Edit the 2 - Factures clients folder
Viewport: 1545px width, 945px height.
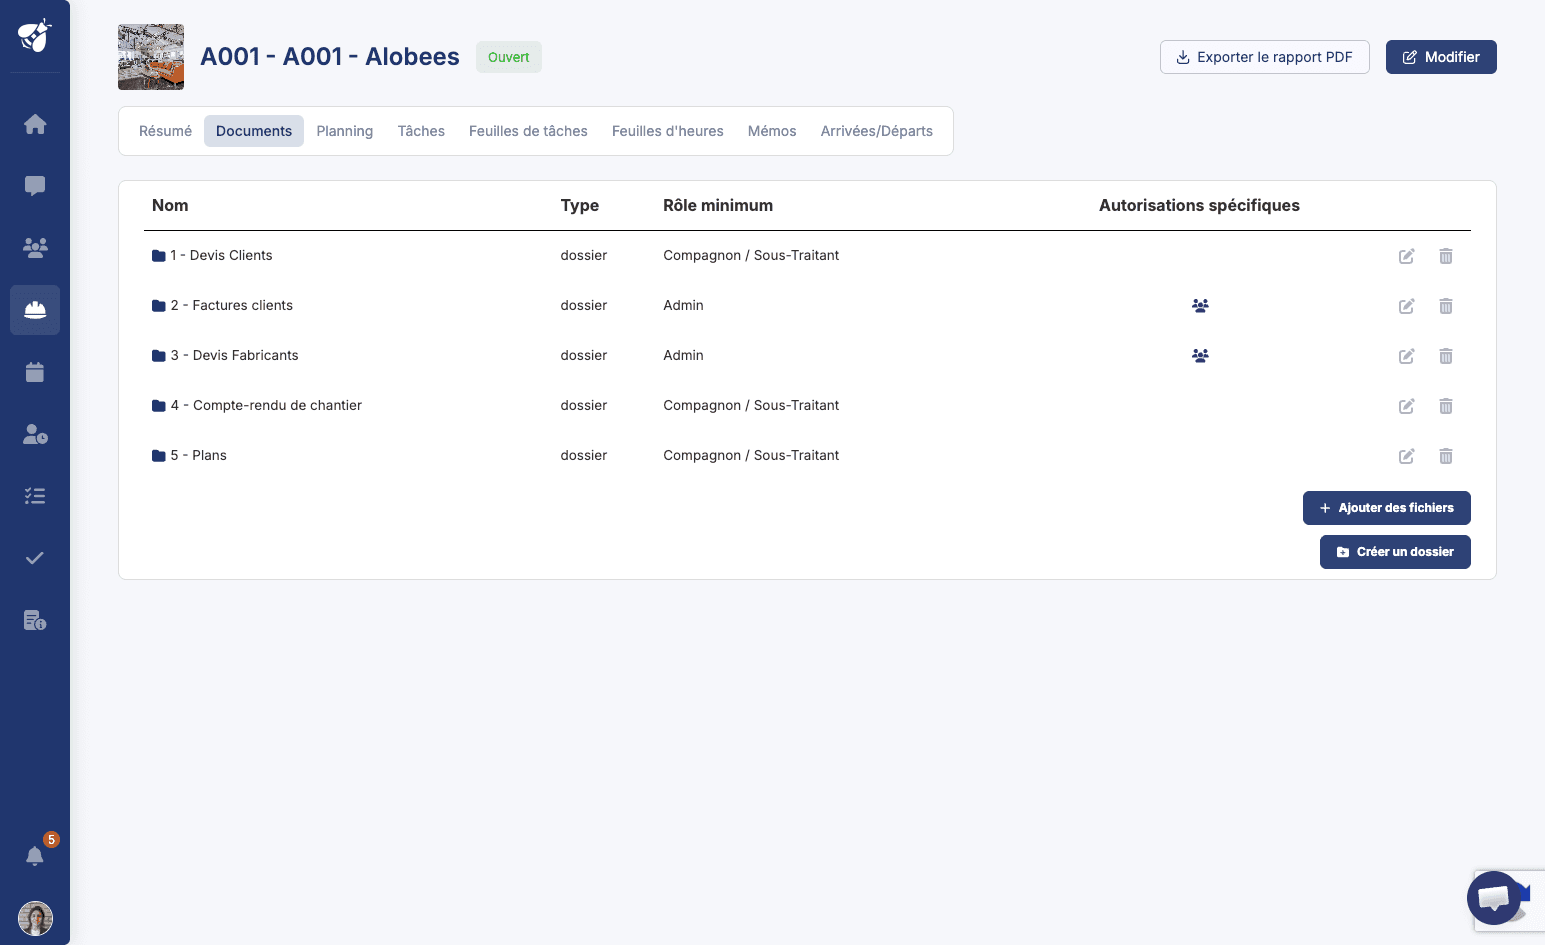[1407, 306]
